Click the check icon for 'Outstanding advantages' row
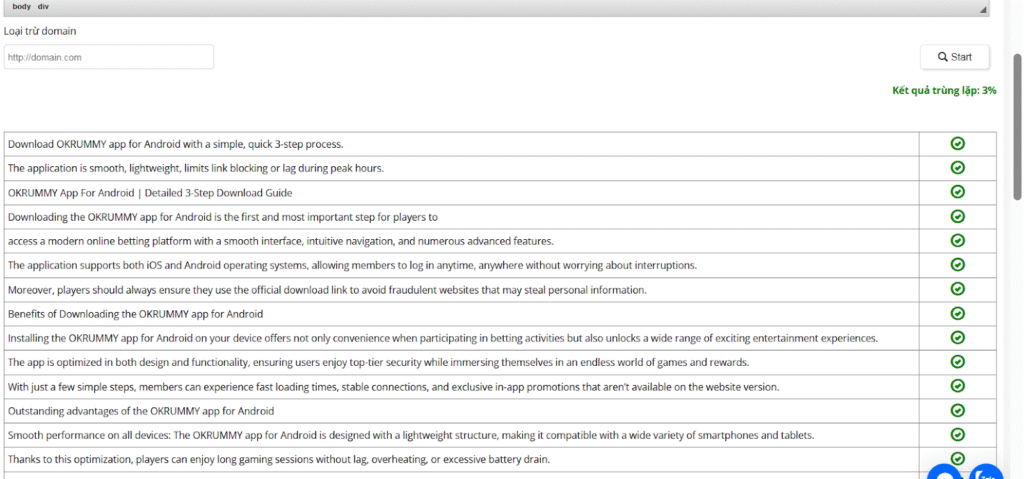The image size is (1024, 479). (x=957, y=410)
